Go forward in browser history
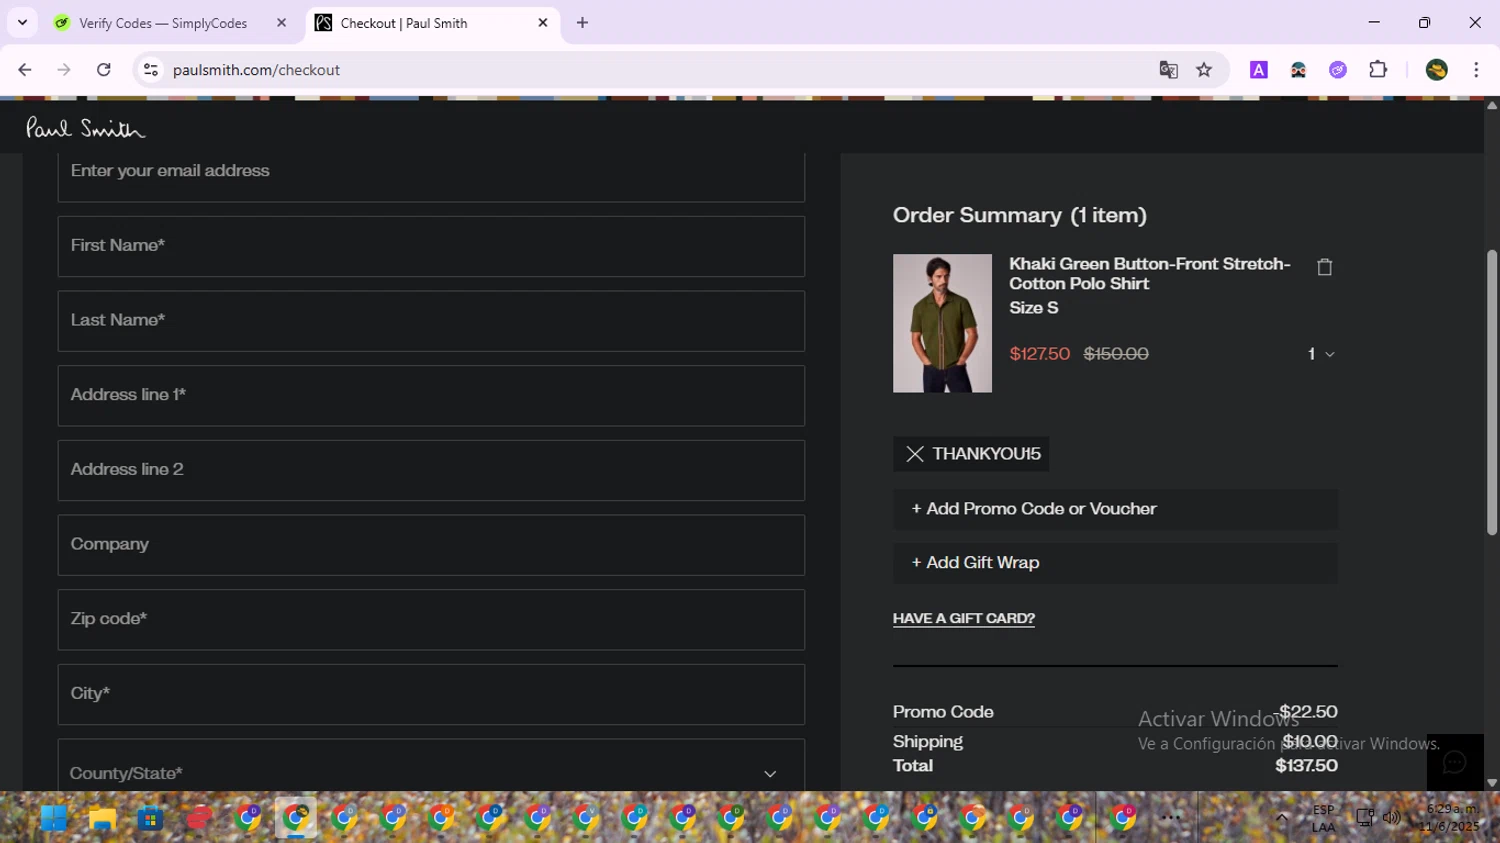 (64, 70)
